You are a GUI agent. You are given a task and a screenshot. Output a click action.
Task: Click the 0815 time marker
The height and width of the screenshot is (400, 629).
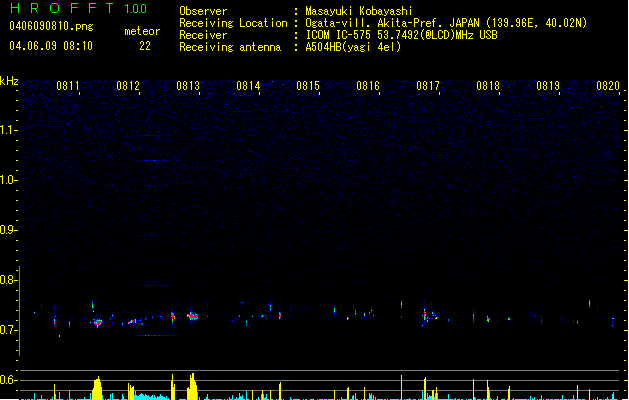[308, 86]
